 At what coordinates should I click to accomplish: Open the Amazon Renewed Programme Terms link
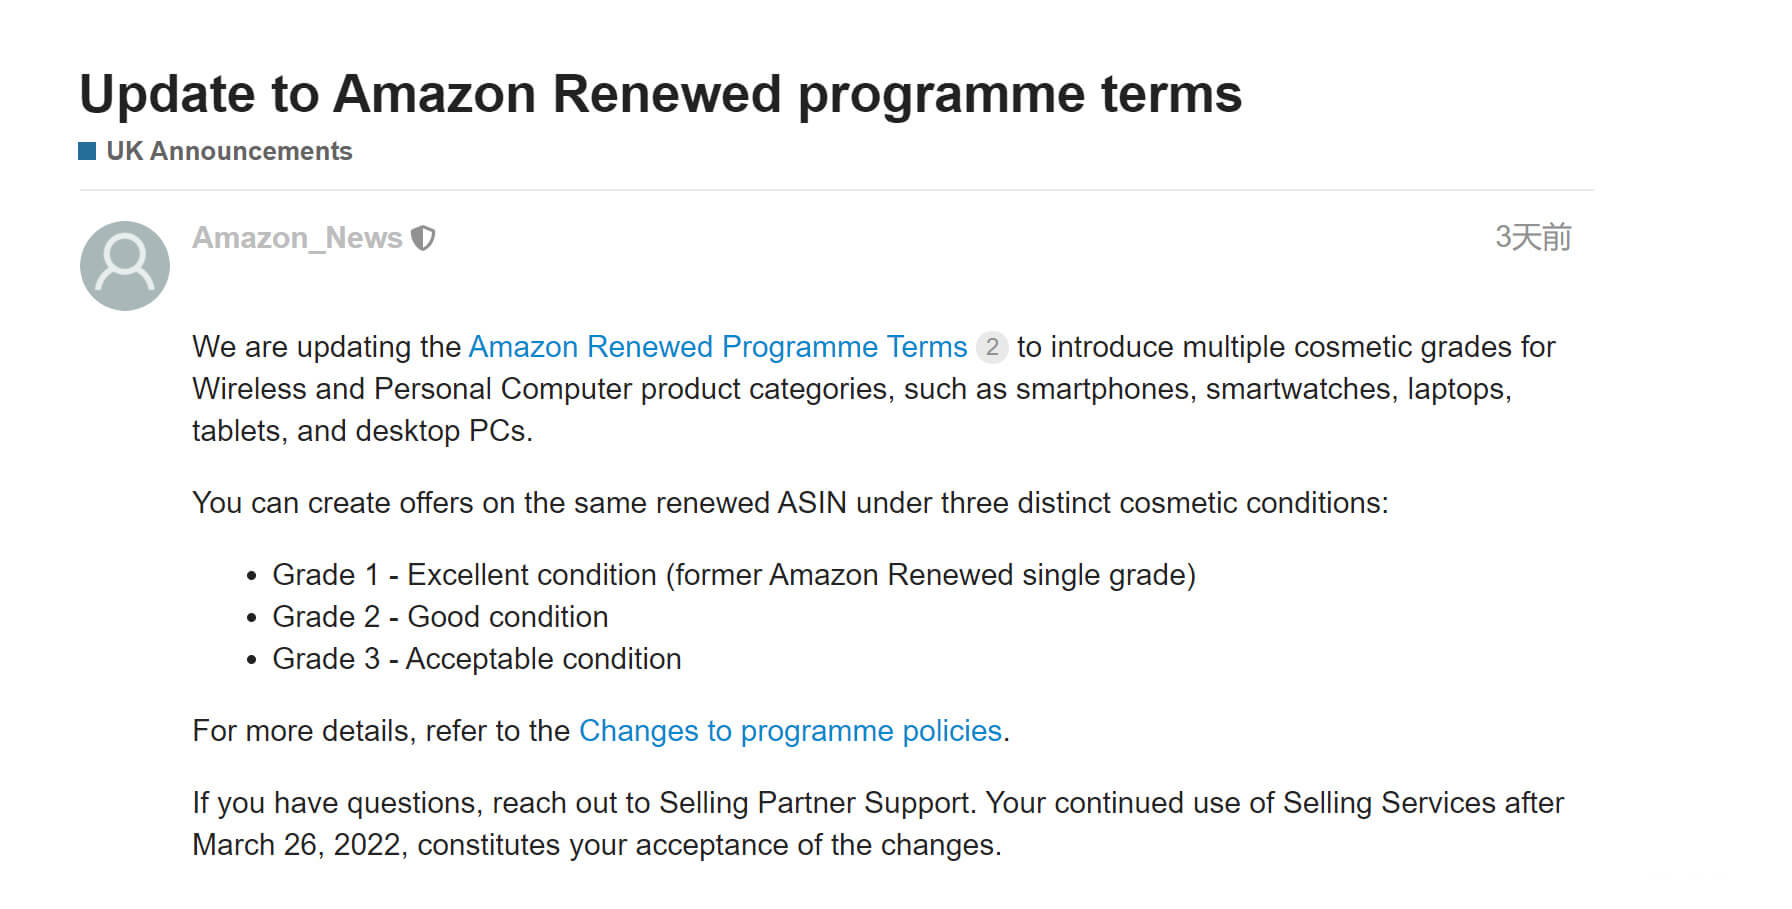pos(717,347)
